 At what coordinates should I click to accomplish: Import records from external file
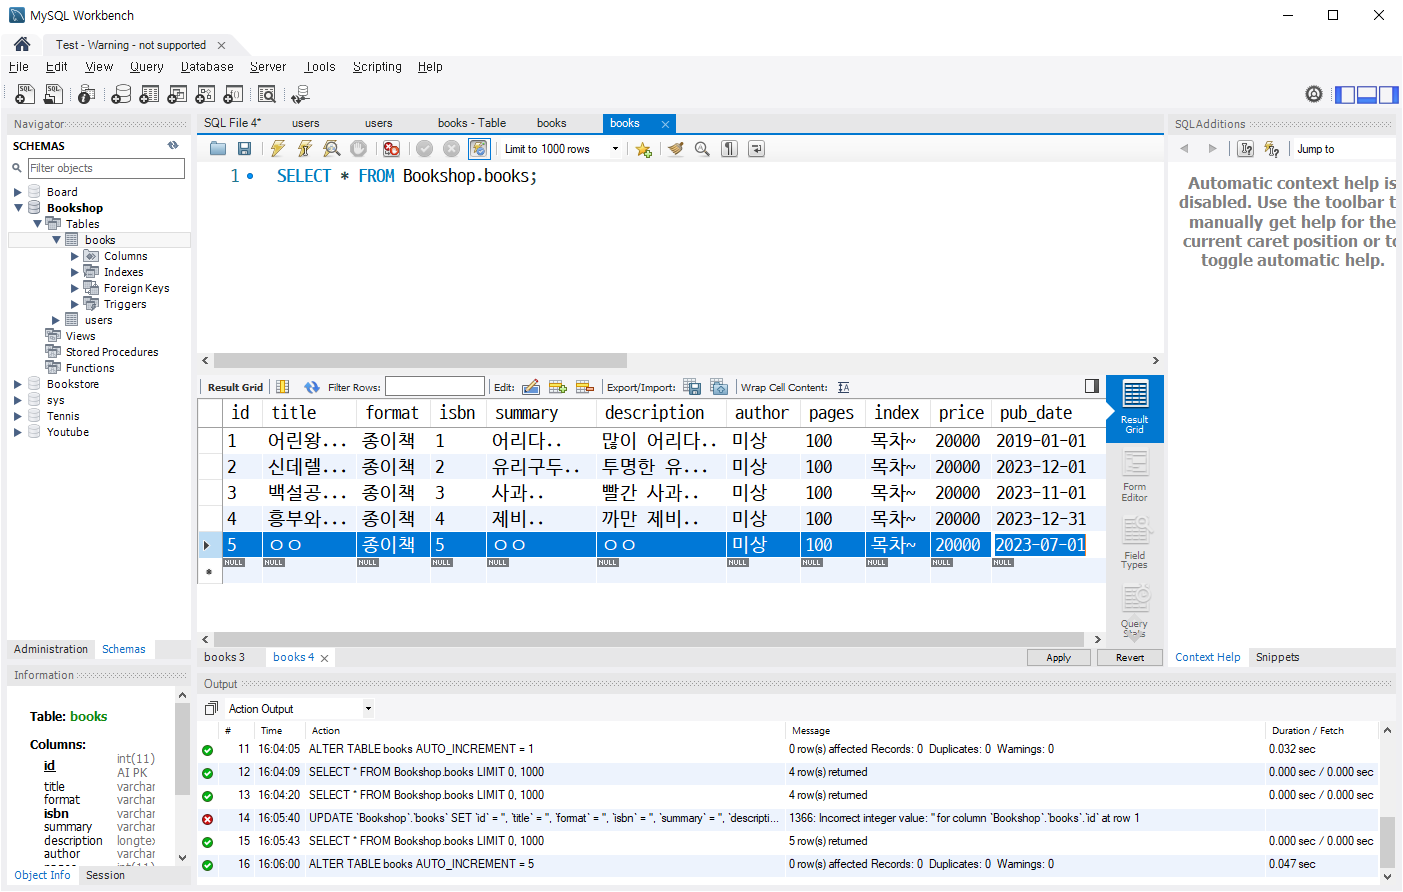pos(719,387)
